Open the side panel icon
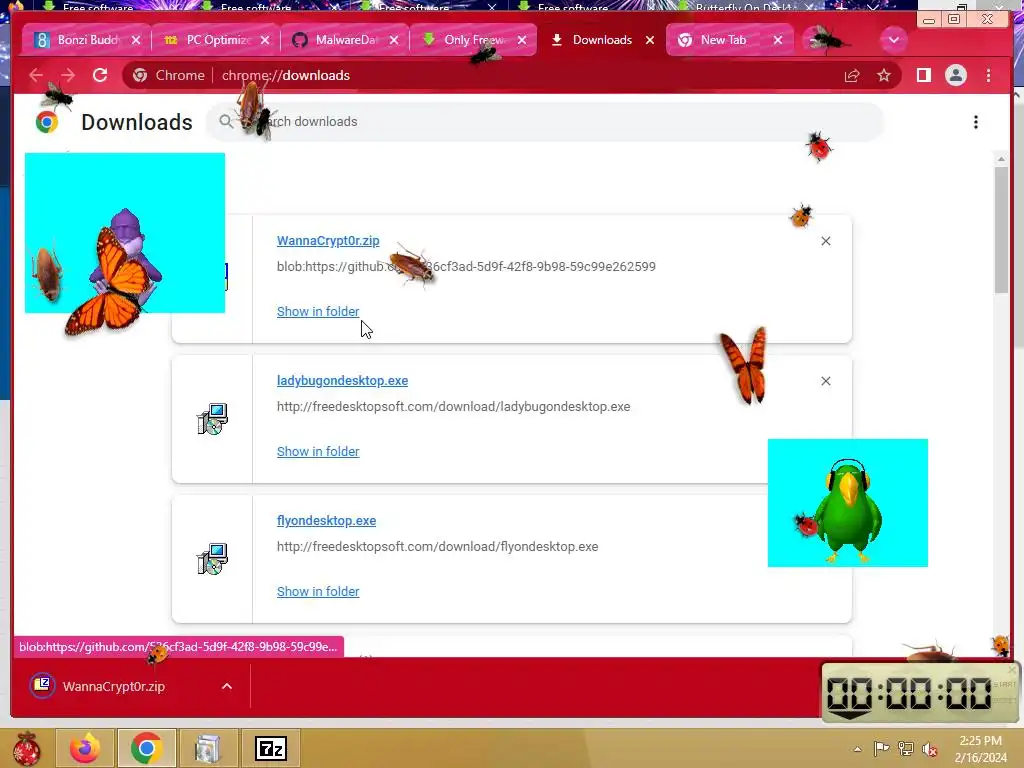This screenshot has width=1024, height=768. coord(923,75)
